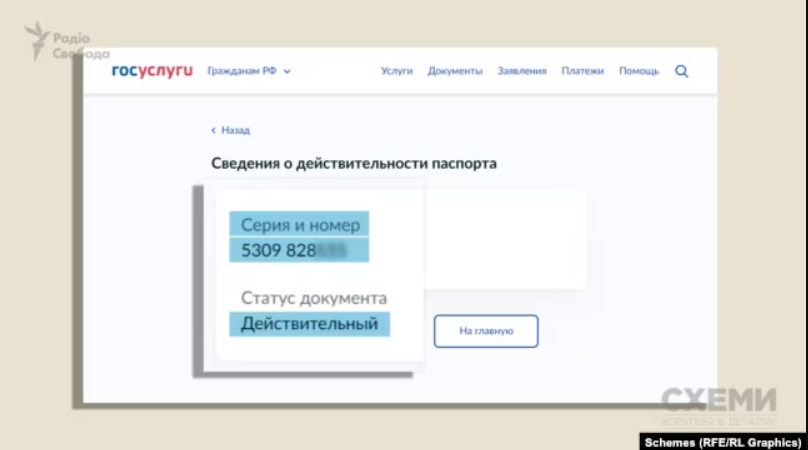The height and width of the screenshot is (450, 808).
Task: Click the highlighted Серия и номер label
Action: [299, 225]
